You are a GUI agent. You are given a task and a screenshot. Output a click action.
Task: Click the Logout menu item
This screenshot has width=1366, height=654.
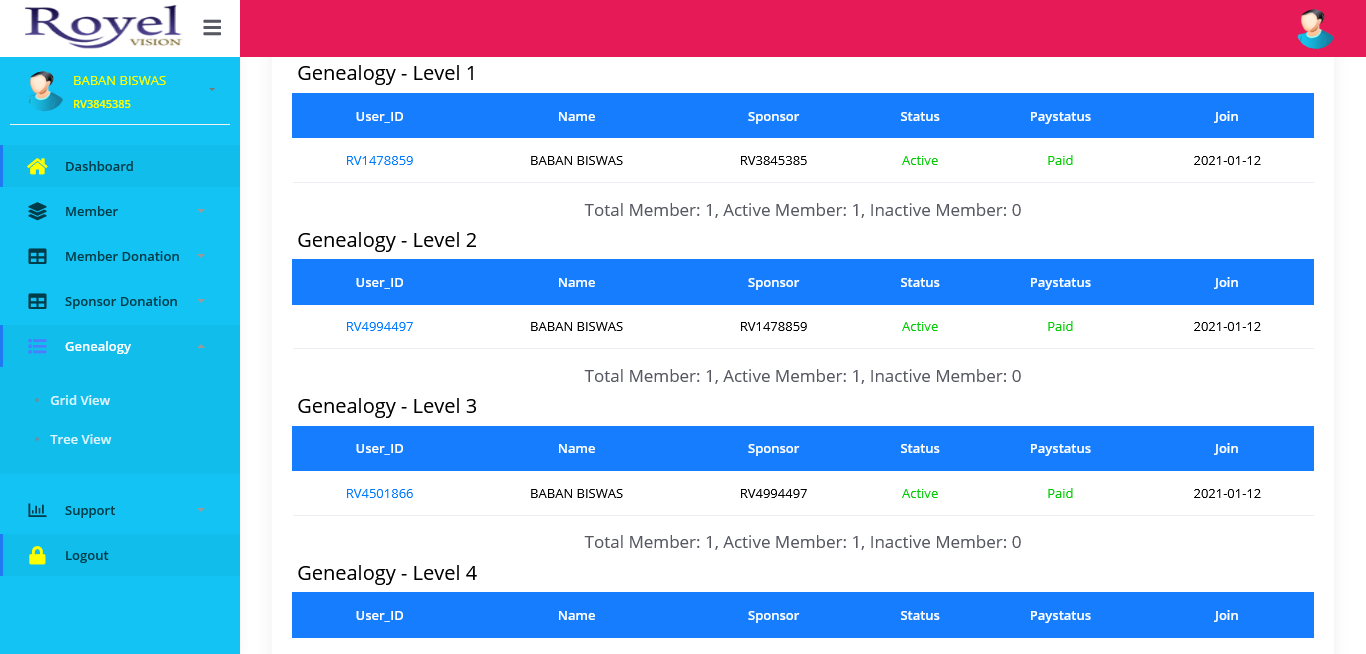(x=120, y=555)
